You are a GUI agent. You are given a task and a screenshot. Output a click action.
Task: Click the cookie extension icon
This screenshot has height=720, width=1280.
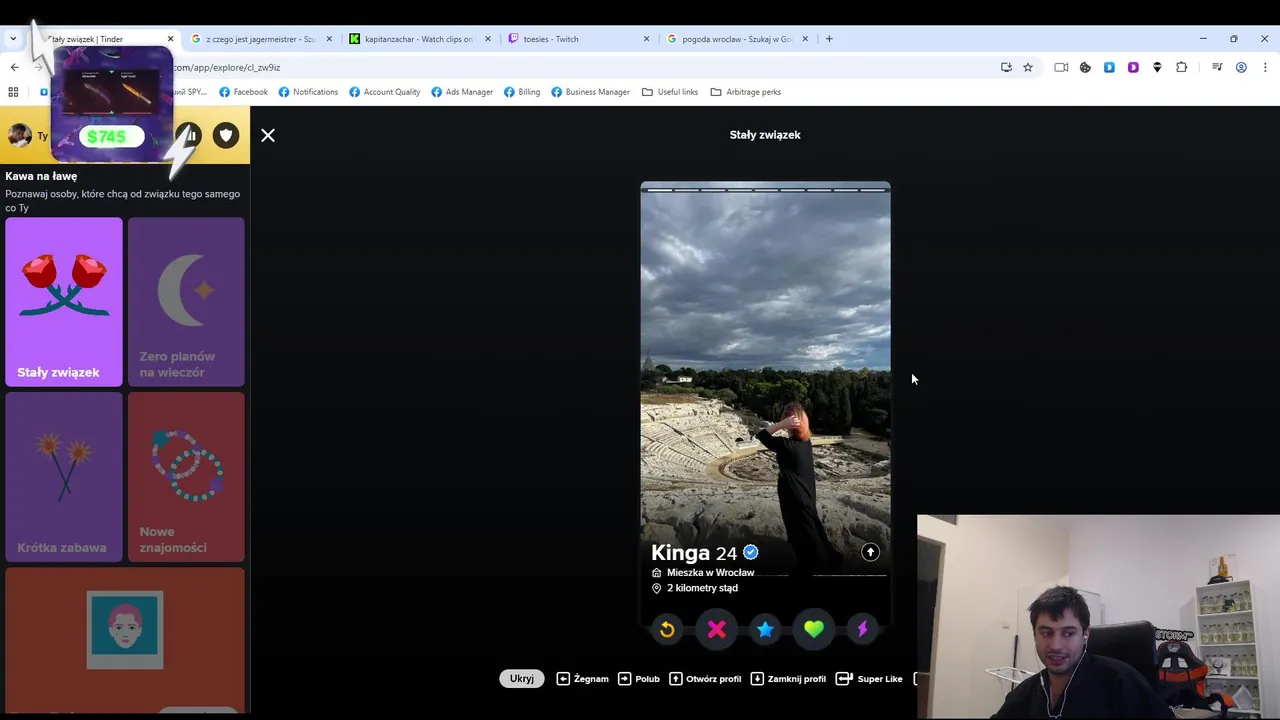coord(1085,67)
